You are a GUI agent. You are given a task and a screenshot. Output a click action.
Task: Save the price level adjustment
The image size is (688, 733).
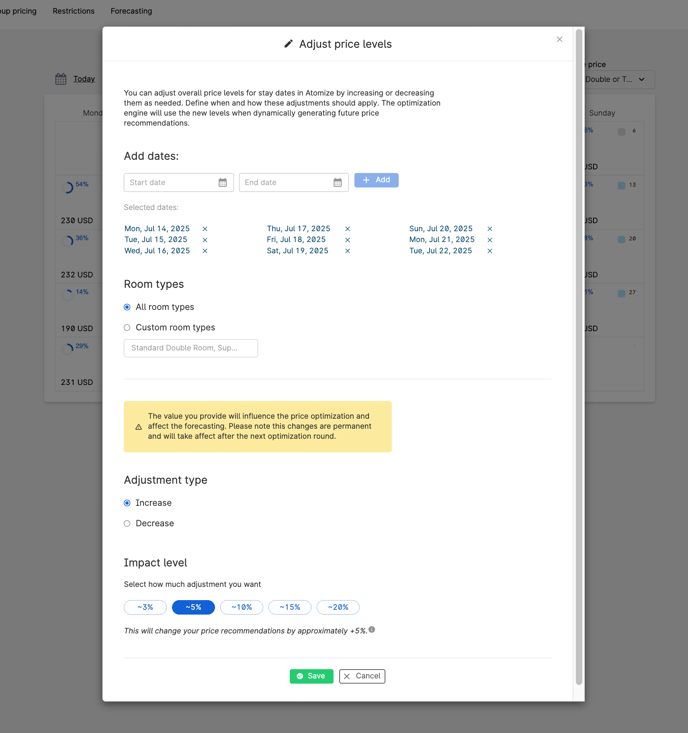[x=311, y=676]
